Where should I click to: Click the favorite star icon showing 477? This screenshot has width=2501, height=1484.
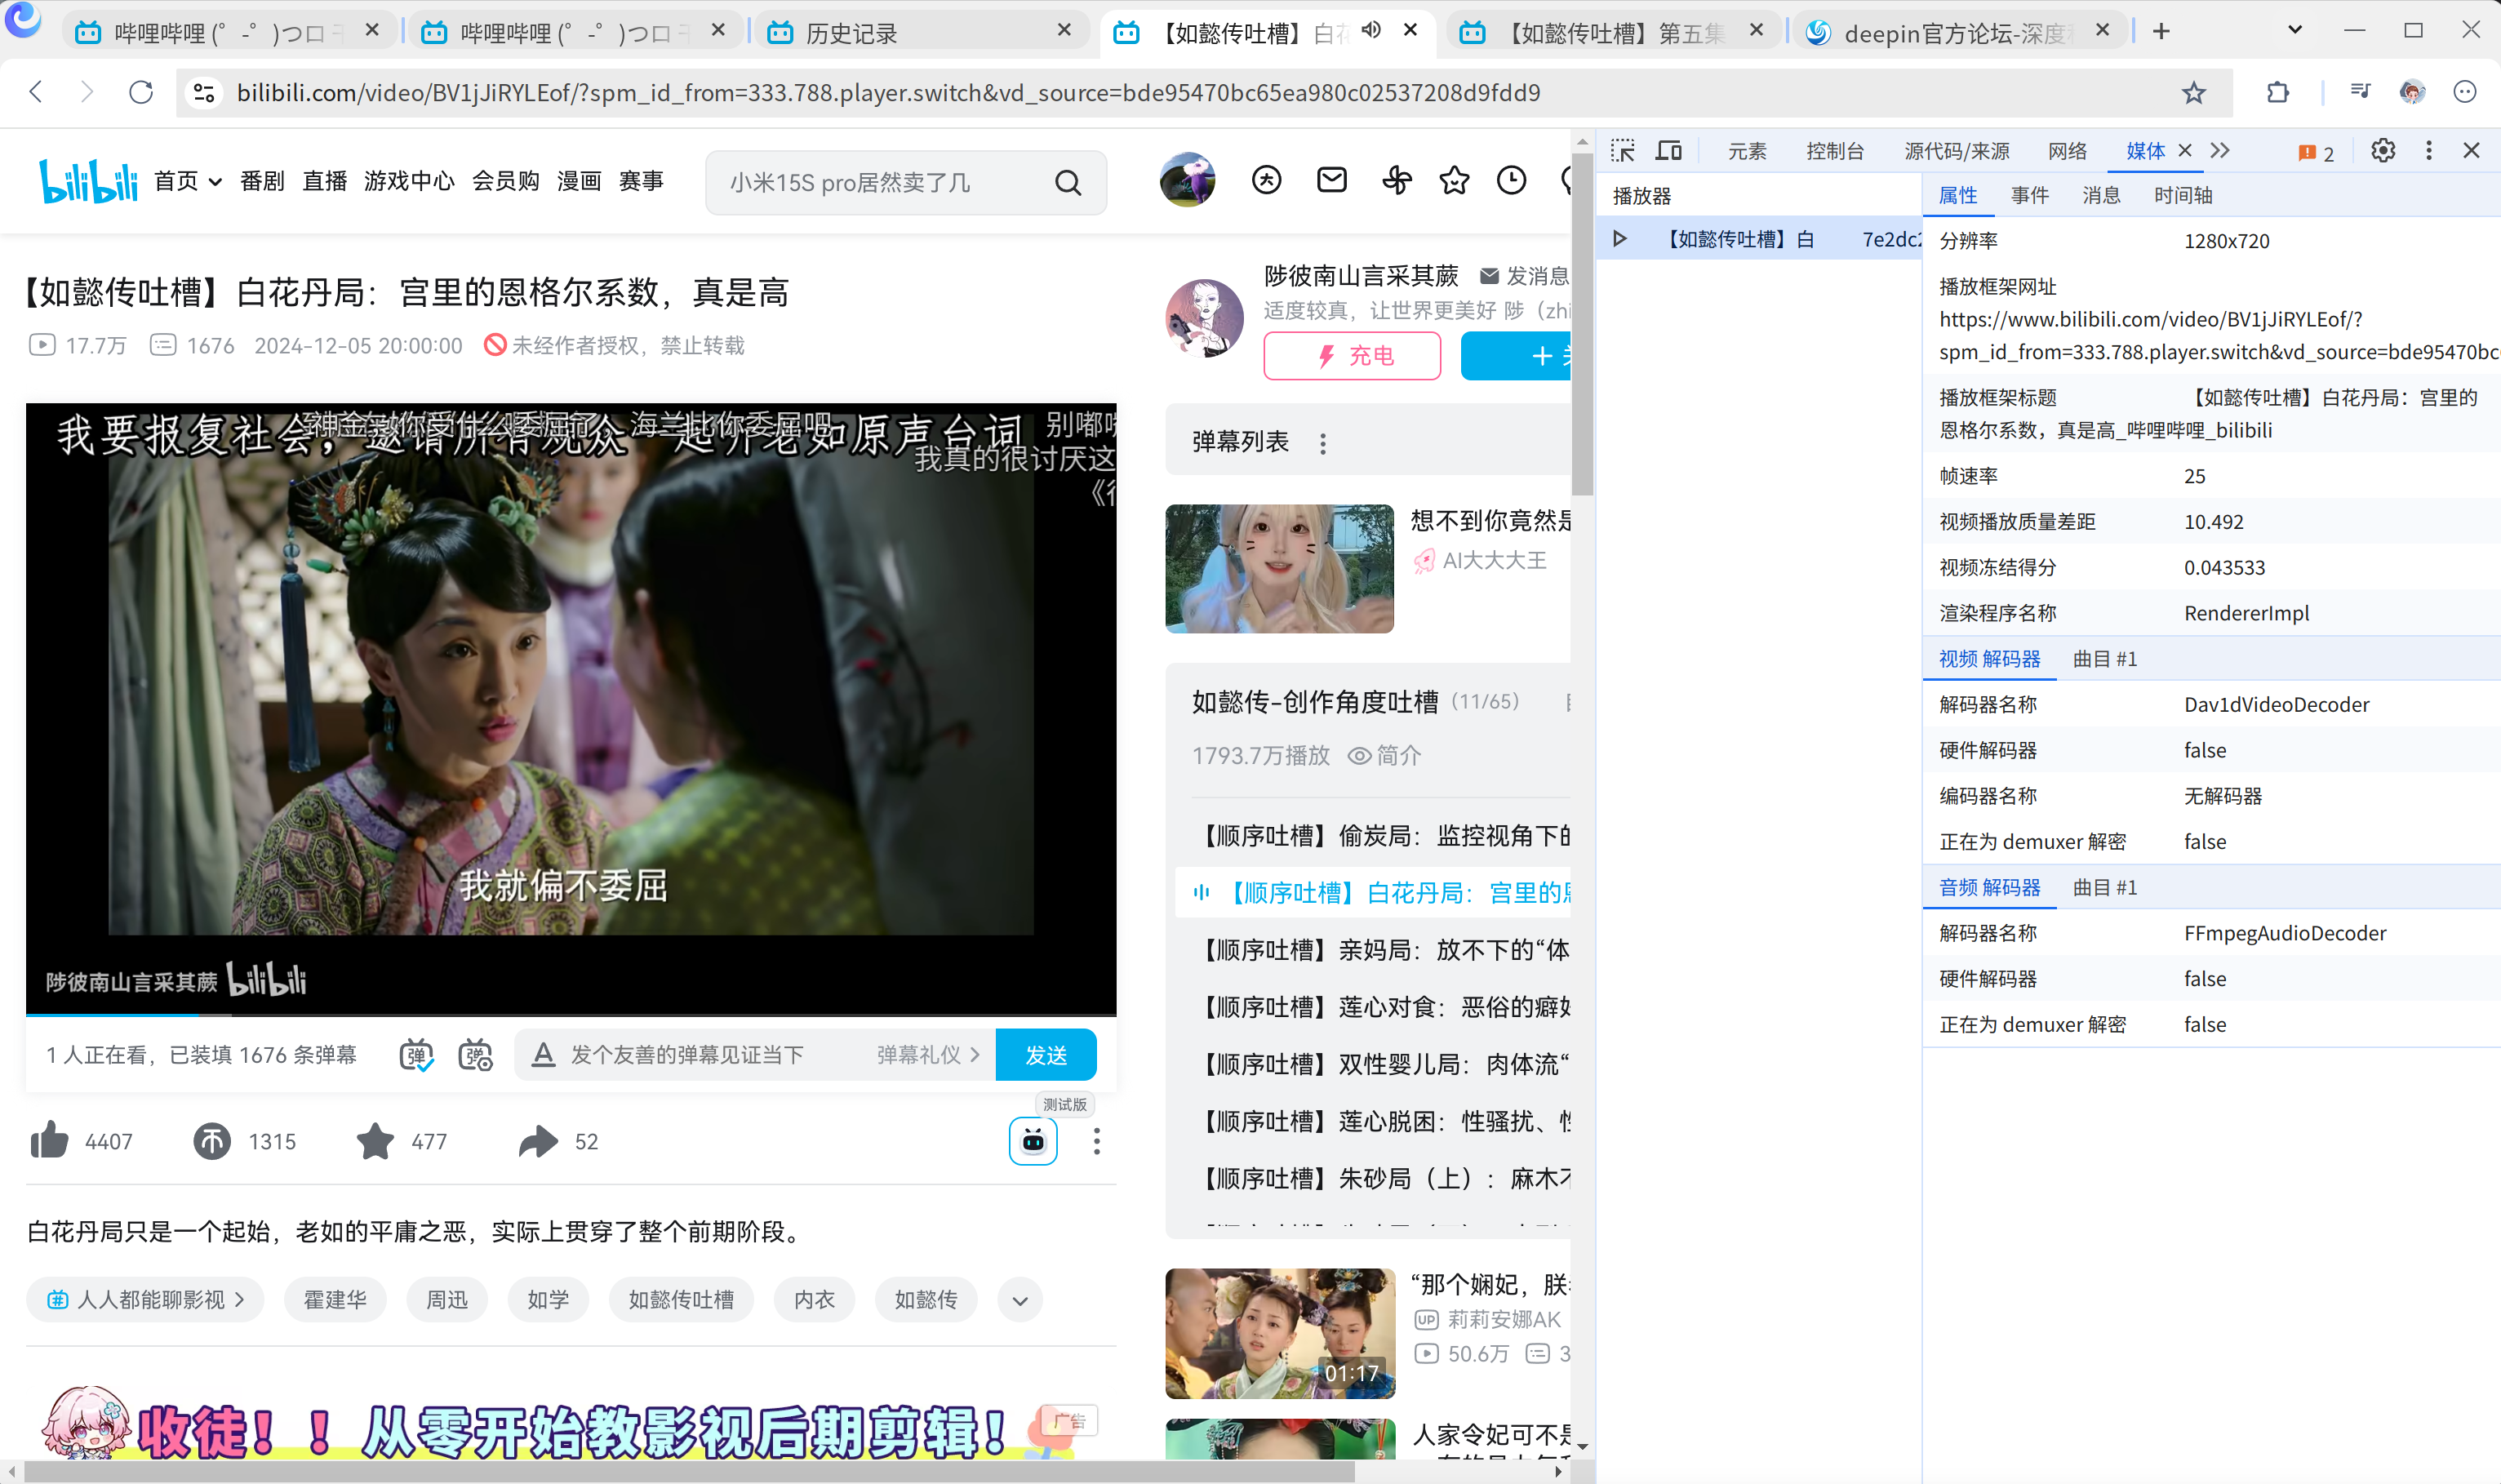pyautogui.click(x=375, y=1141)
